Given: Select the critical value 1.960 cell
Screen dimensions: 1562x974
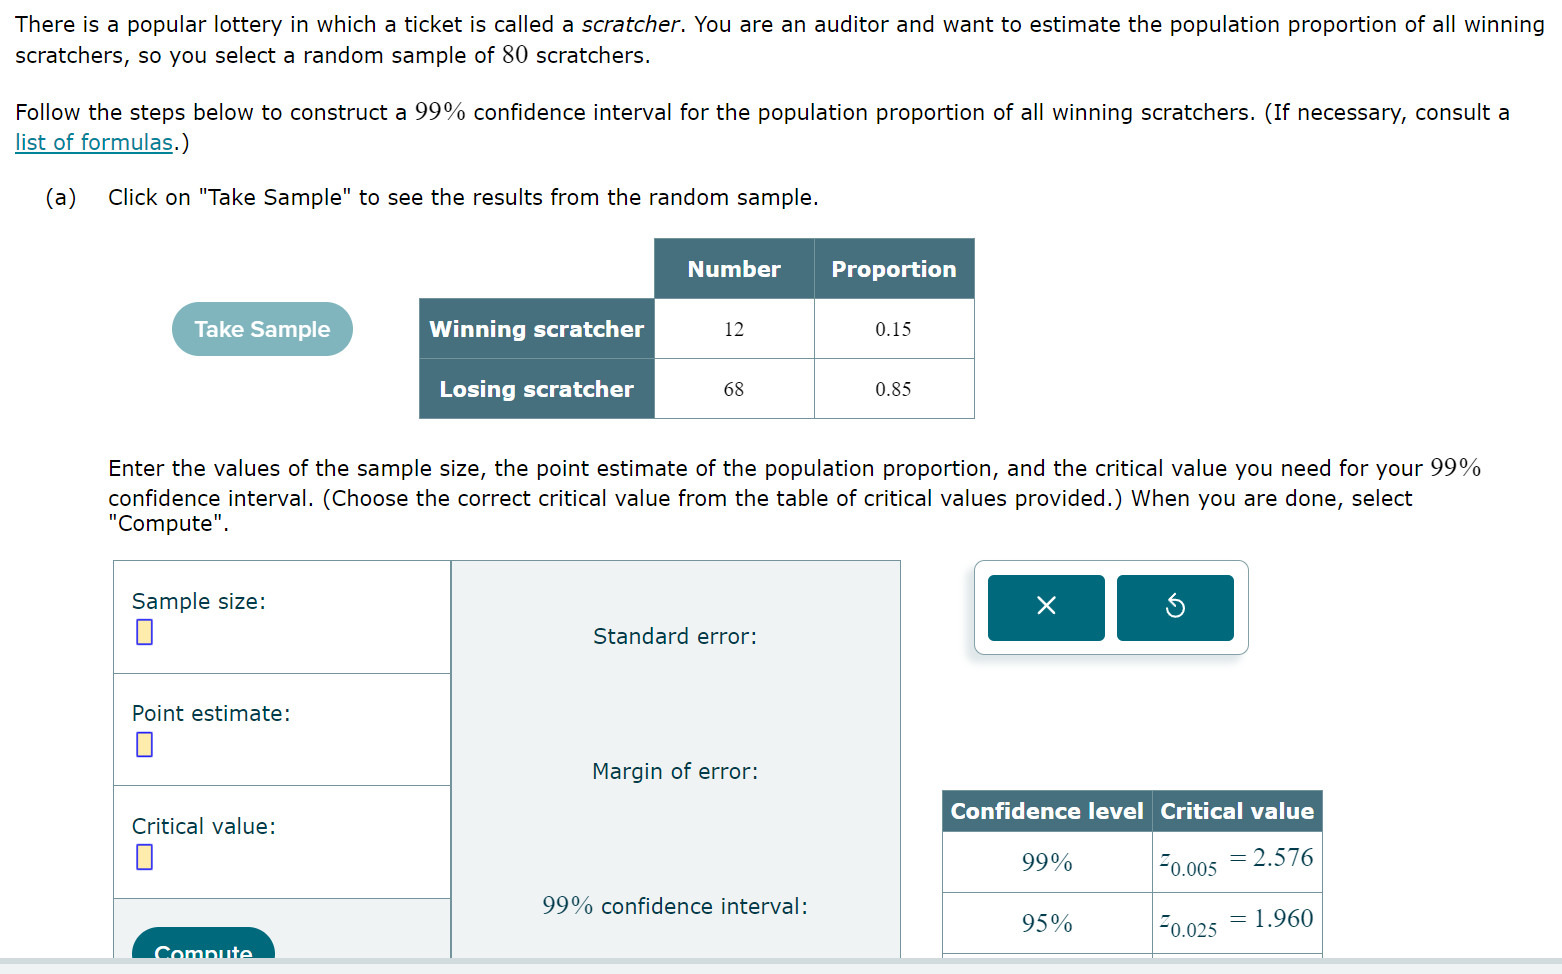Looking at the screenshot, I should pos(1237,922).
